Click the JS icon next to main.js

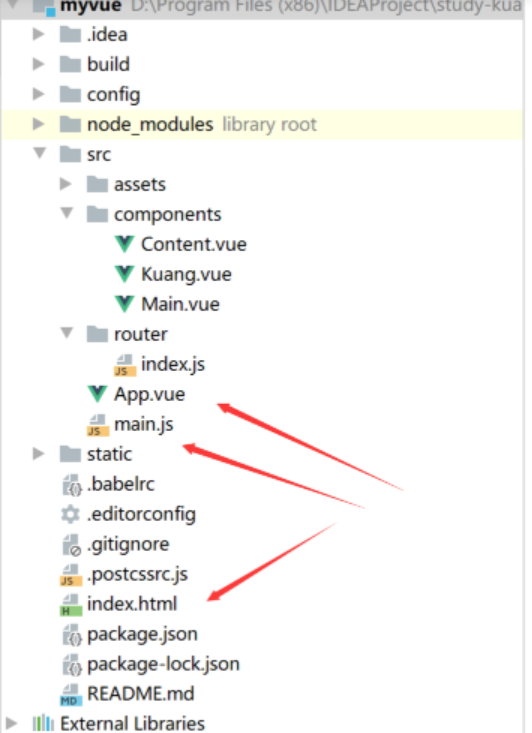98,424
